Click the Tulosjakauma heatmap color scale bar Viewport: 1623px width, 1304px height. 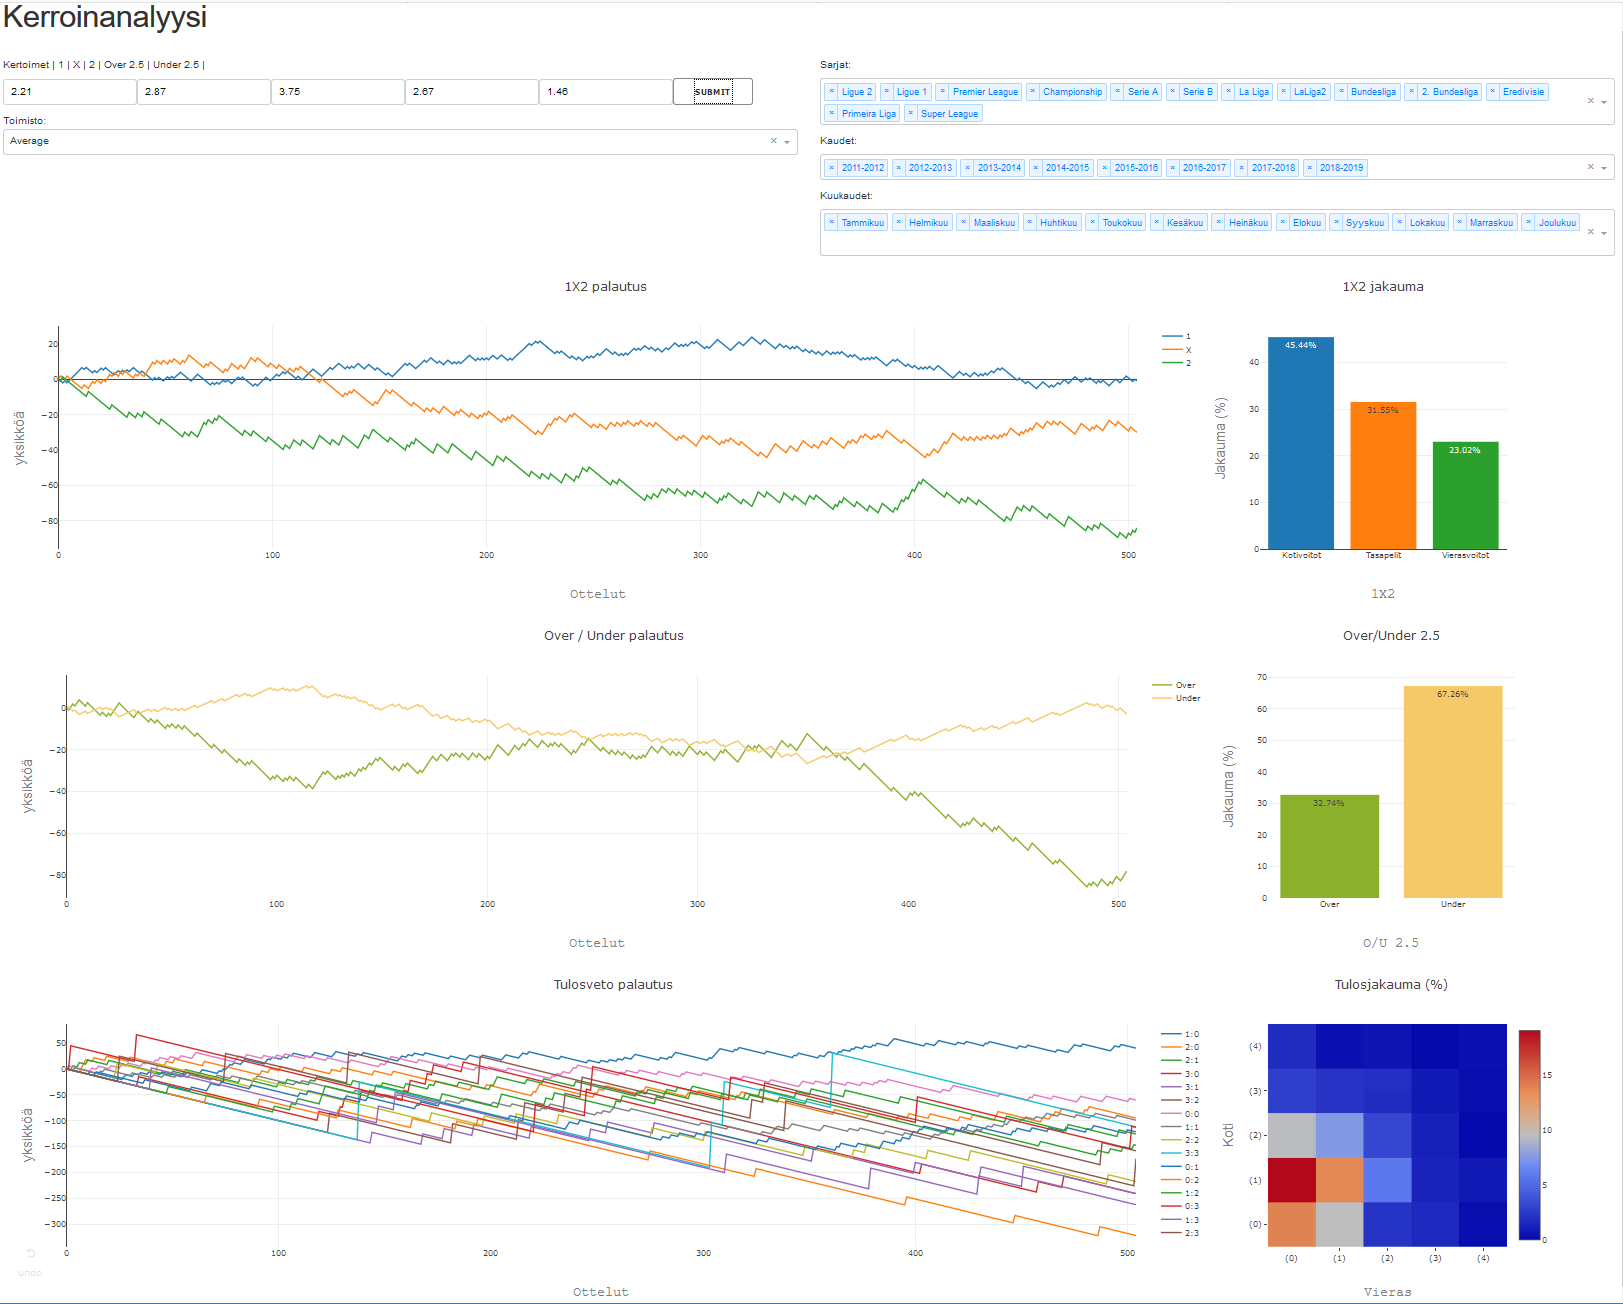click(1529, 1135)
